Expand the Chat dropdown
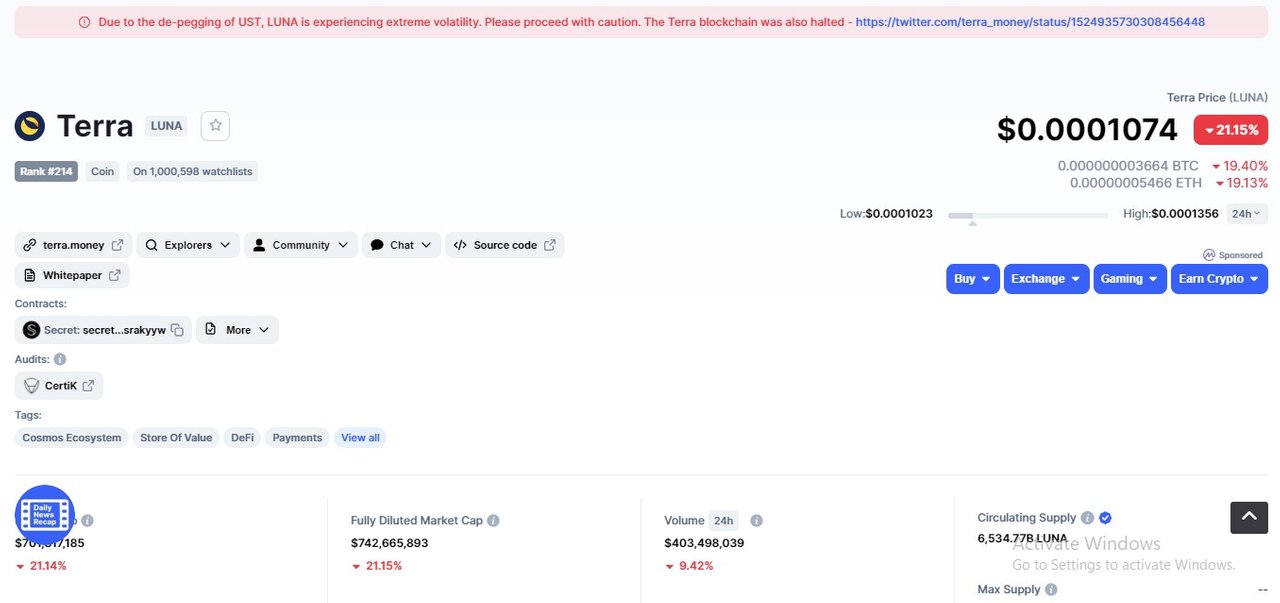 pos(401,245)
